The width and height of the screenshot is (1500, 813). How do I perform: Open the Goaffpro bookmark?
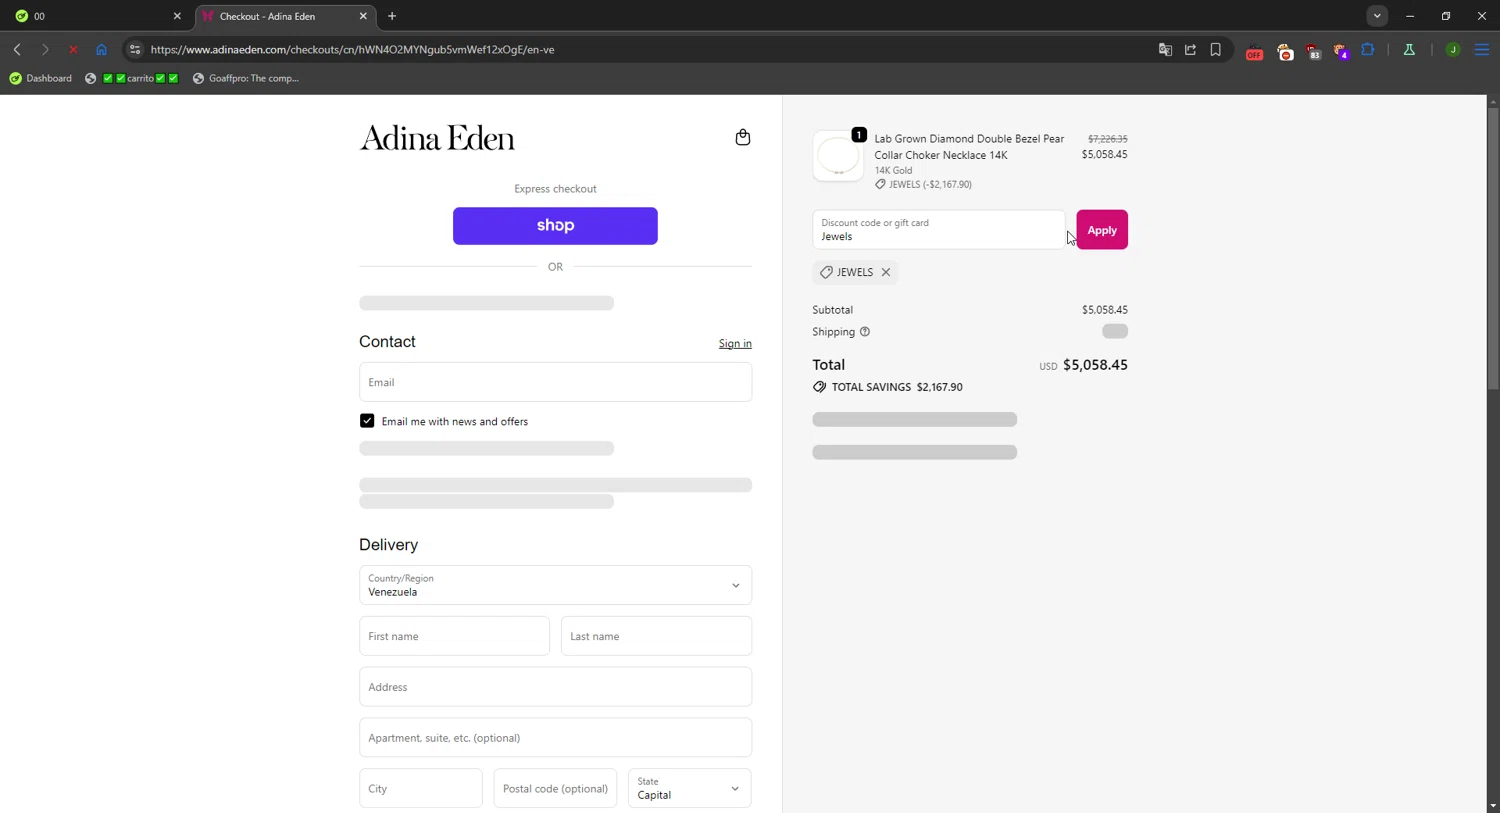point(245,78)
